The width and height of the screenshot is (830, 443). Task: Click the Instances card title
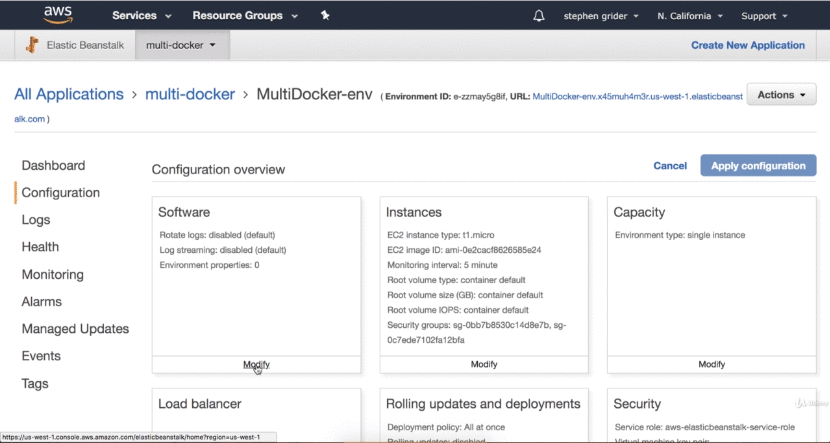[413, 212]
